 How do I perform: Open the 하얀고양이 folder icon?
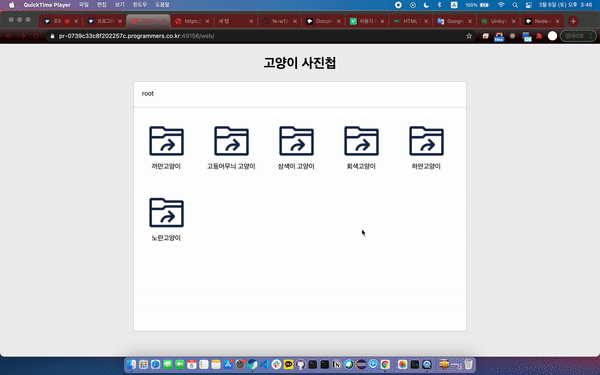coord(426,141)
